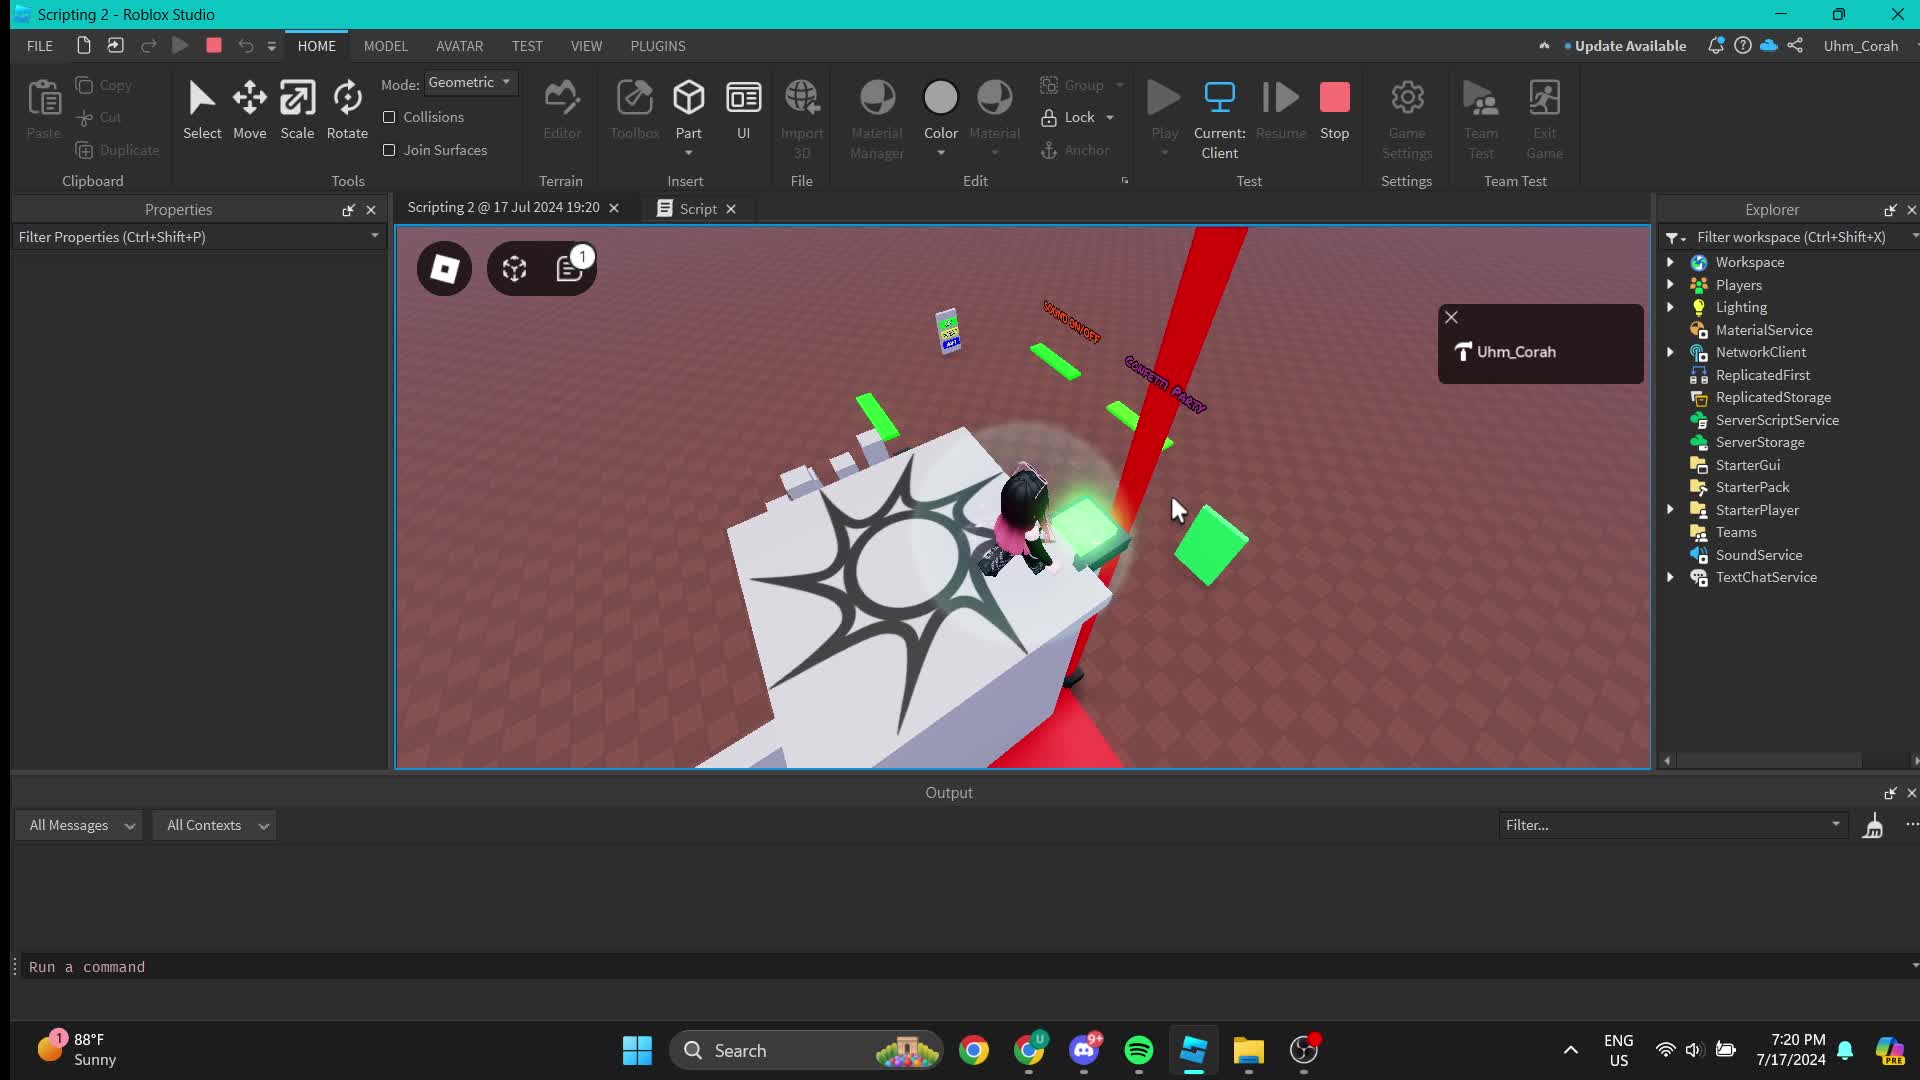Enable the Collisions checkbox
1920x1080 pixels.
pos(389,118)
